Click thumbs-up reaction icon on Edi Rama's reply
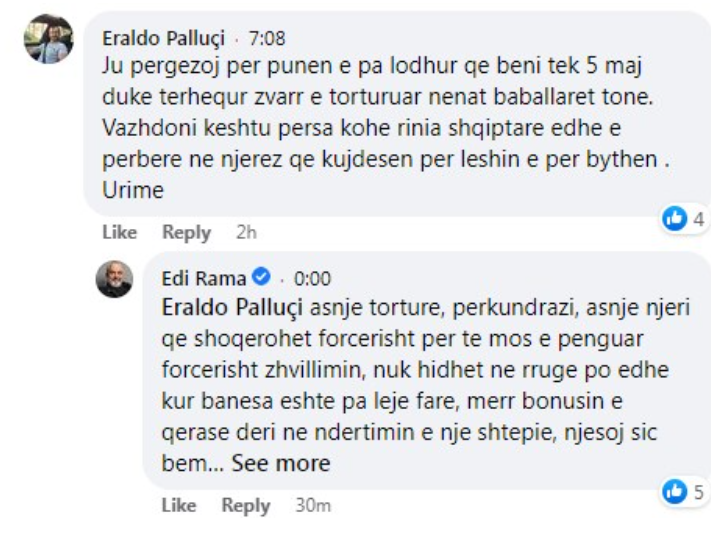This screenshot has width=711, height=544. click(675, 491)
